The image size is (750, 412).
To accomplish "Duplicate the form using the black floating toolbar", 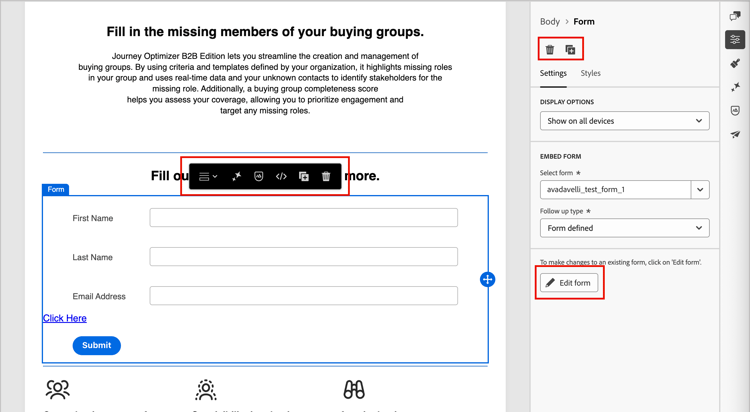I will point(304,177).
